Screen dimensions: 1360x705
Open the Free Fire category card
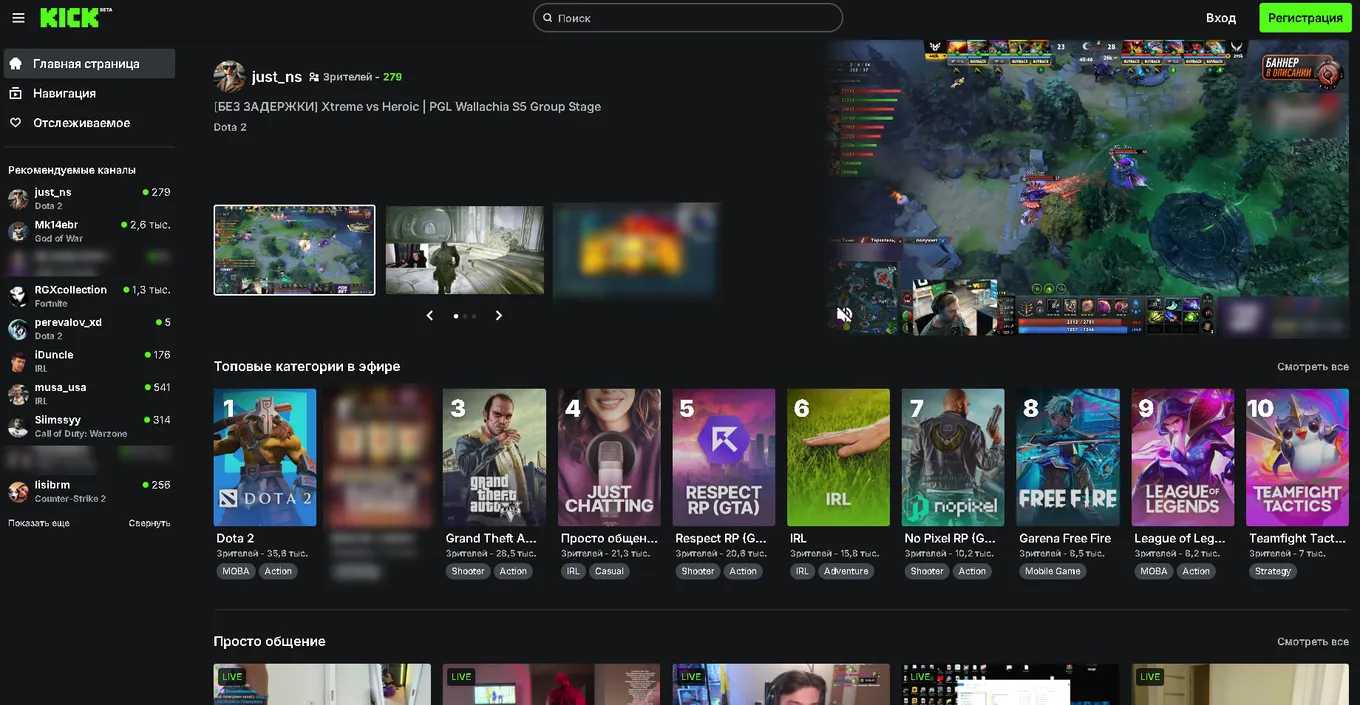point(1068,457)
